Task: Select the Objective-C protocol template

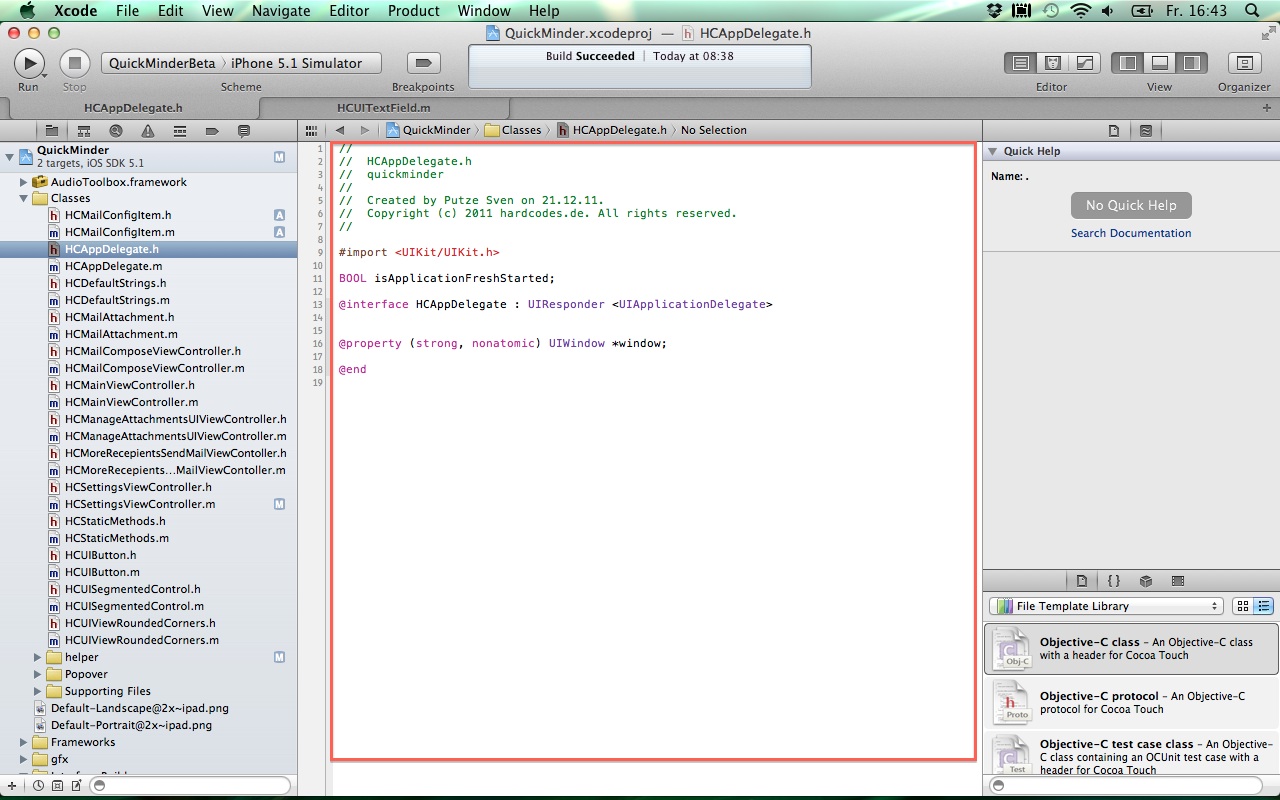Action: [x=1131, y=703]
